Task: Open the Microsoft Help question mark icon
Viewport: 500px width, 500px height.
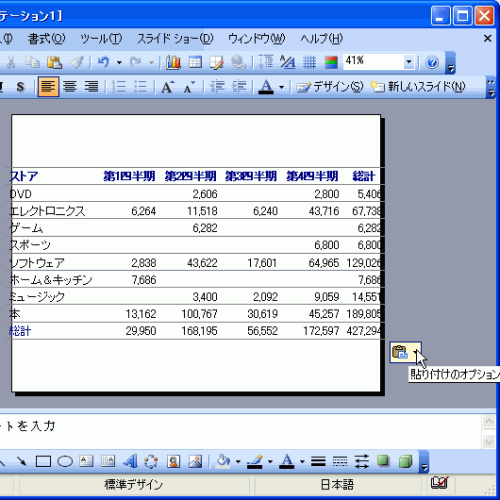Action: tap(432, 62)
